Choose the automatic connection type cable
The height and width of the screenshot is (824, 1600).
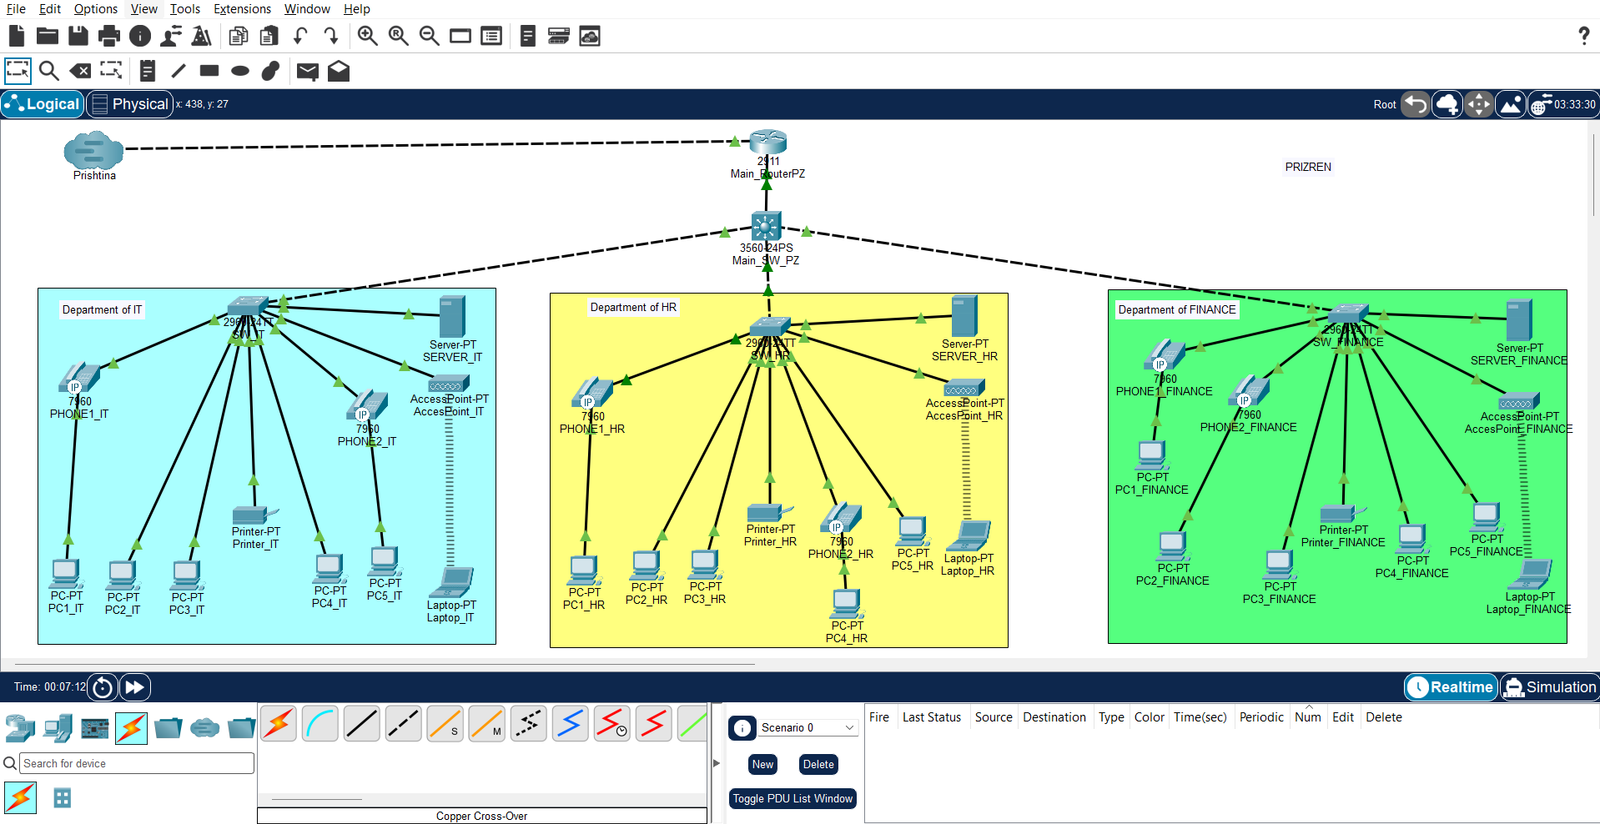click(x=279, y=723)
